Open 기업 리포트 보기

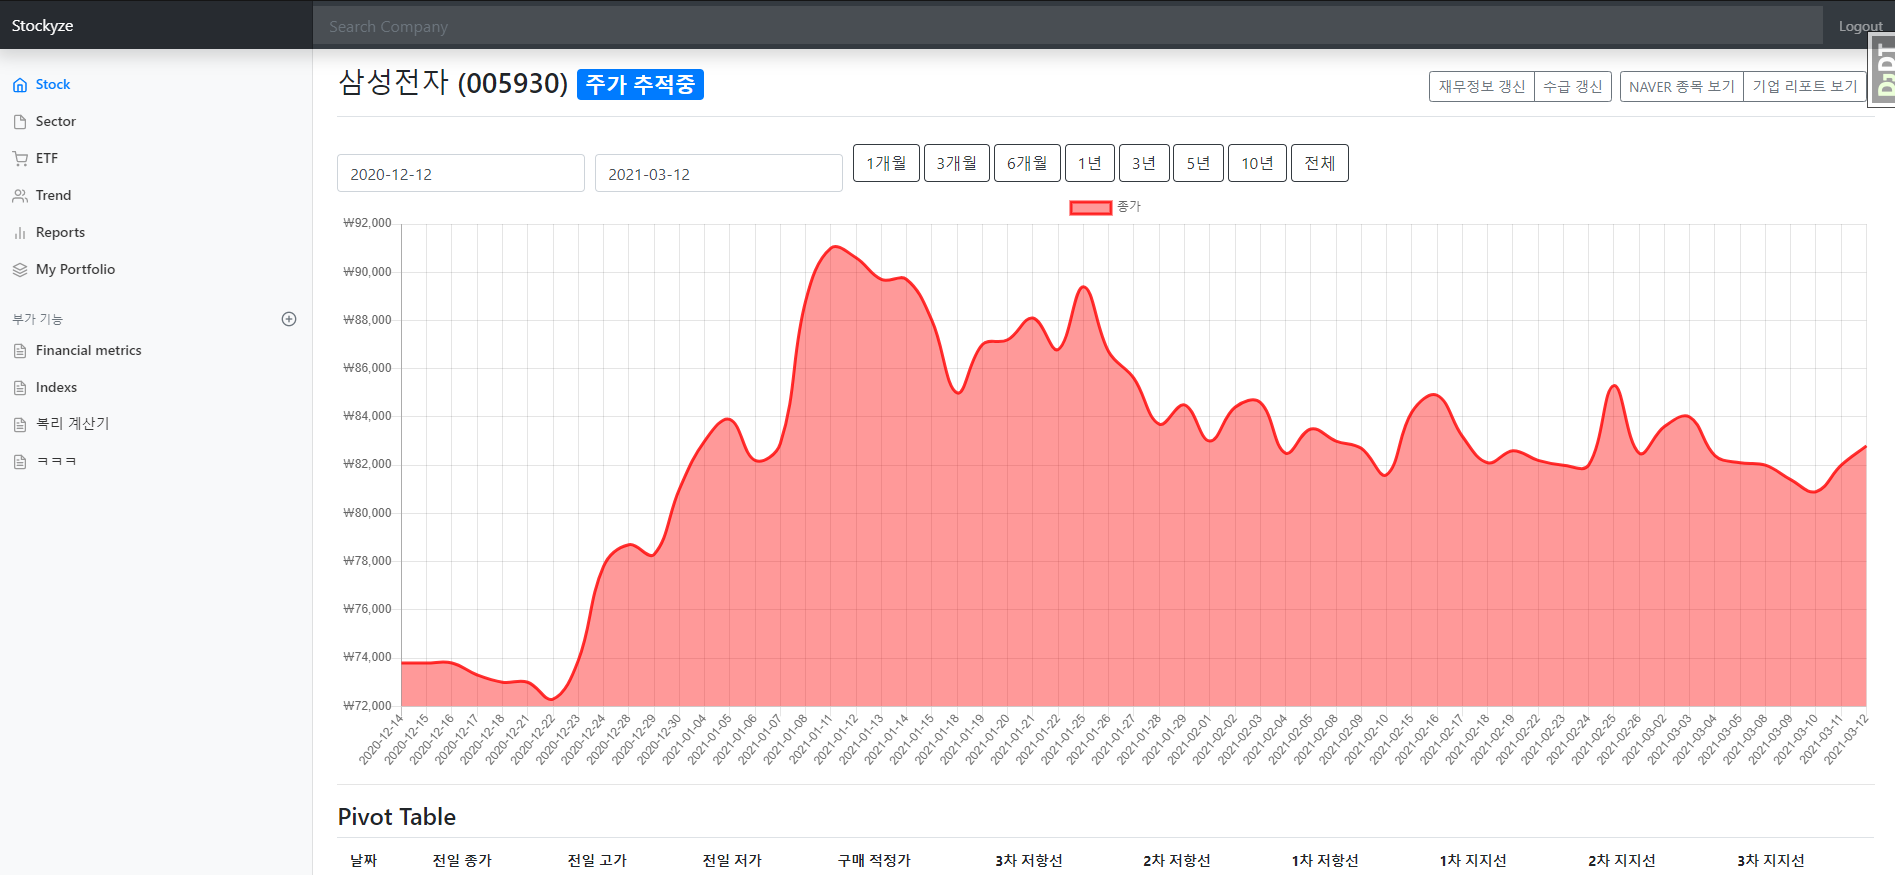click(1805, 87)
